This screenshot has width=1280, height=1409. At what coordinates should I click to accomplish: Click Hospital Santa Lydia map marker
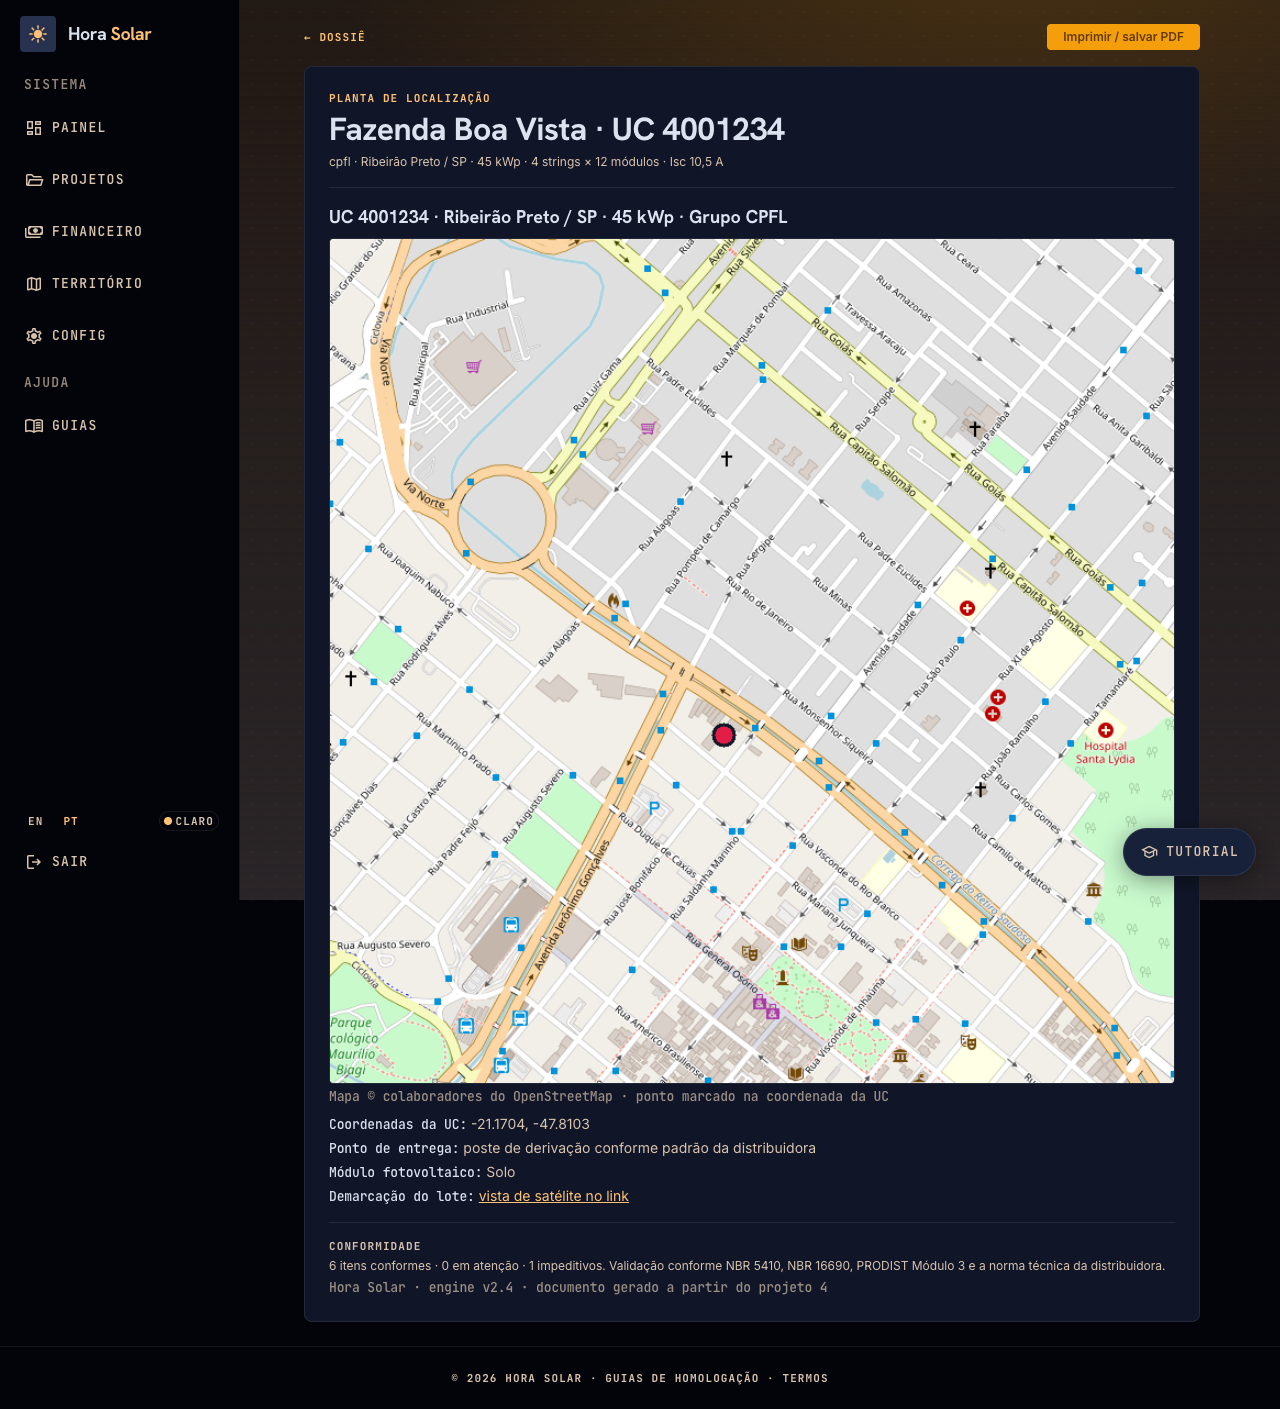(x=1106, y=731)
